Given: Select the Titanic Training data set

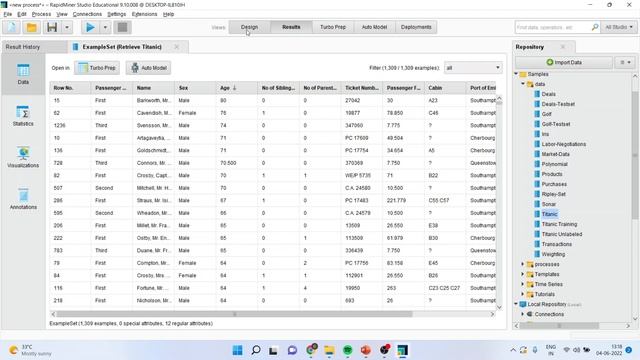Looking at the screenshot, I should (x=559, y=224).
